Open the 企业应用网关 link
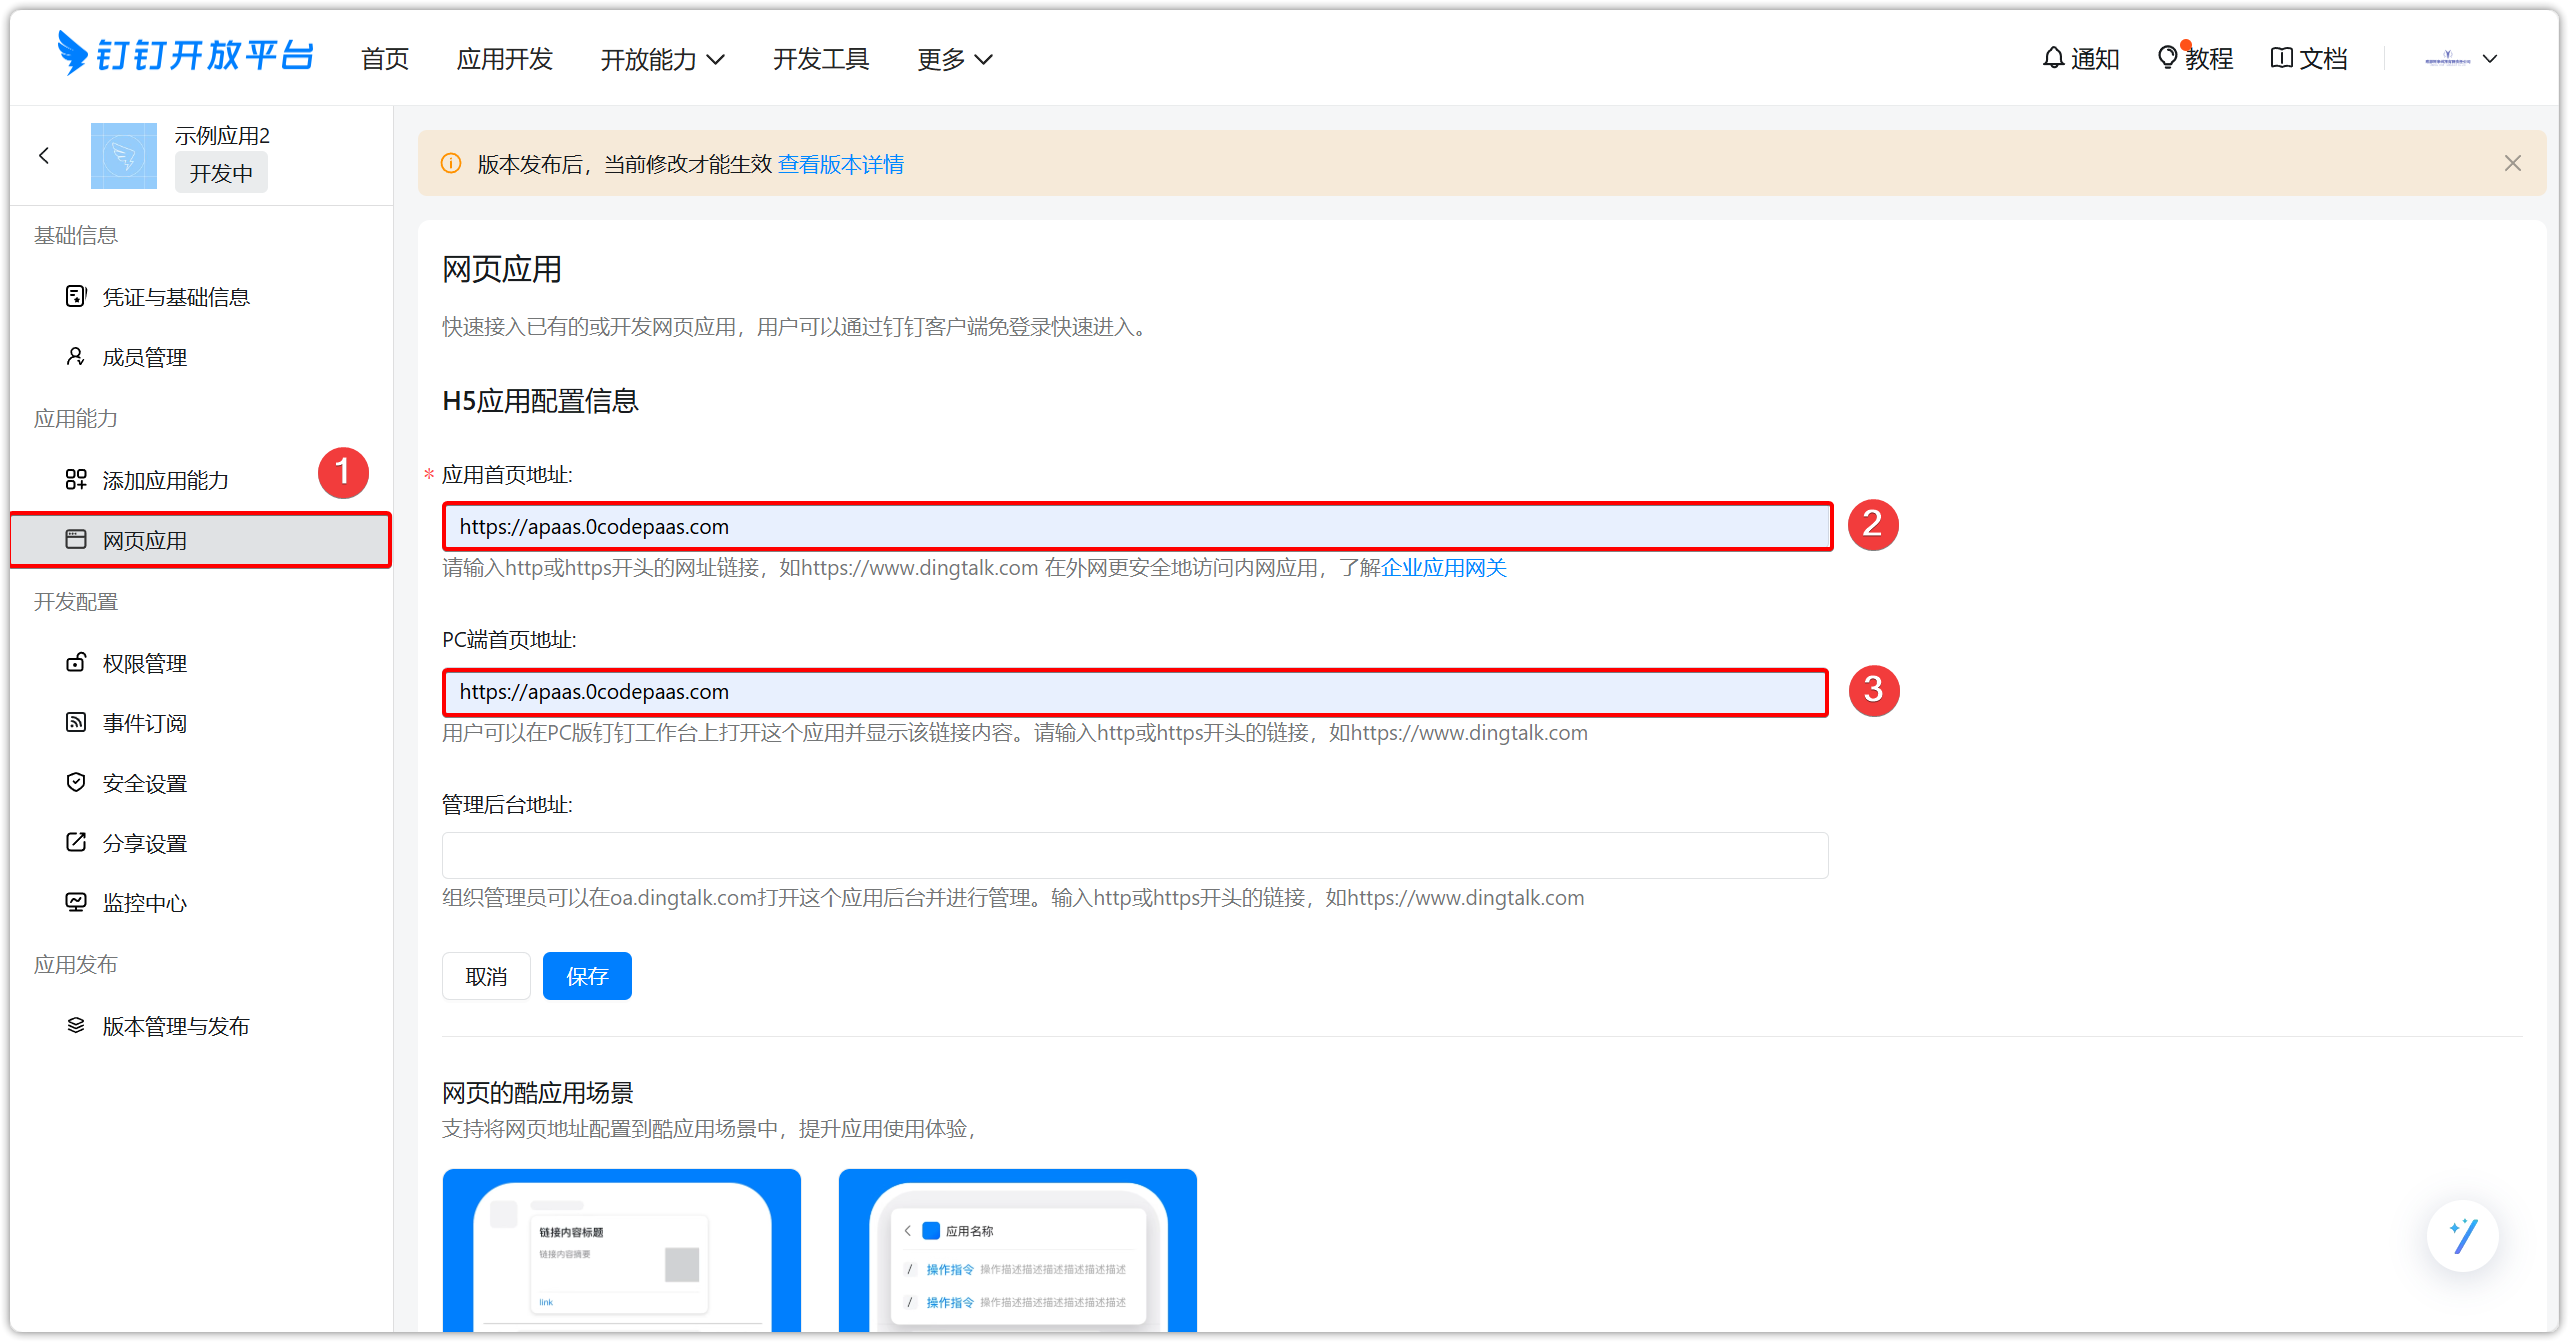2569x1342 pixels. 1443,568
